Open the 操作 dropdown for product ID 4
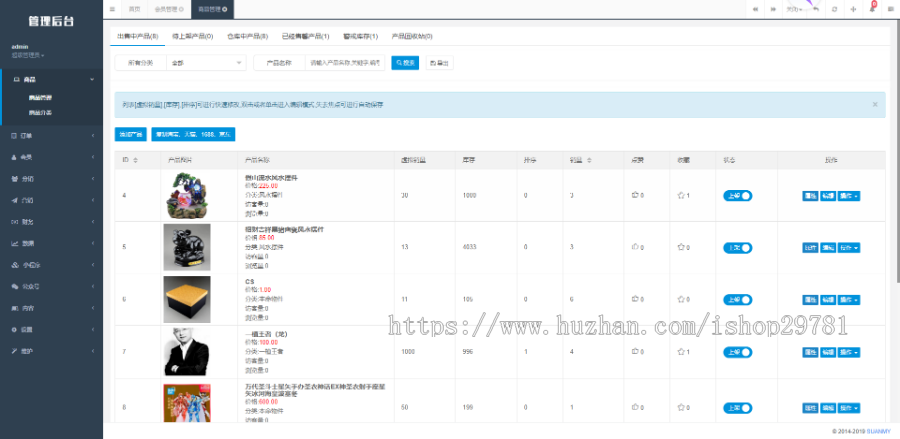The width and height of the screenshot is (900, 439). [x=849, y=196]
